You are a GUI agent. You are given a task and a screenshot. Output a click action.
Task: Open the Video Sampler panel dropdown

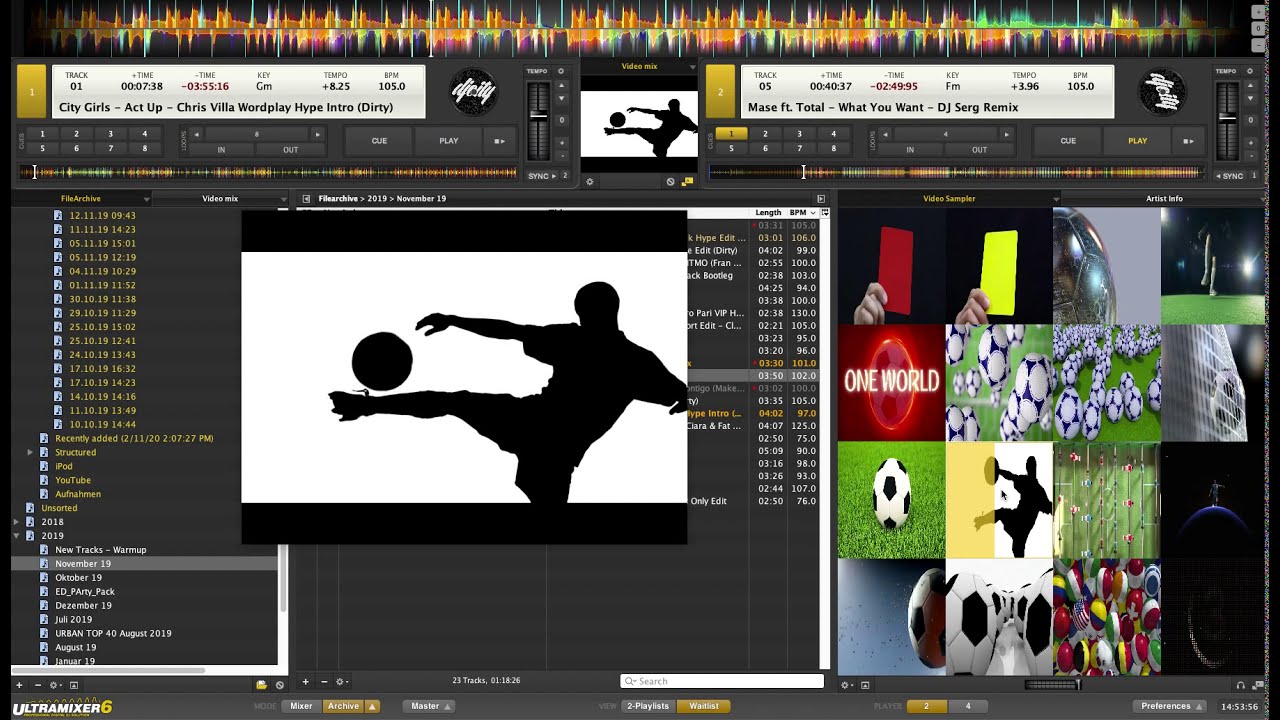1057,199
